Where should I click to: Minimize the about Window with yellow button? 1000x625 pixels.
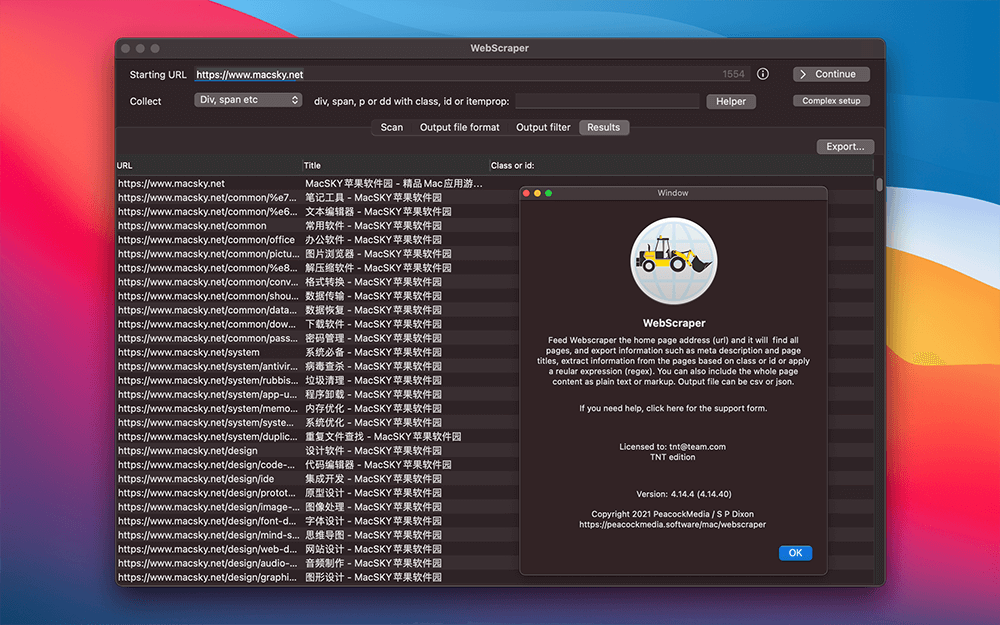537,193
